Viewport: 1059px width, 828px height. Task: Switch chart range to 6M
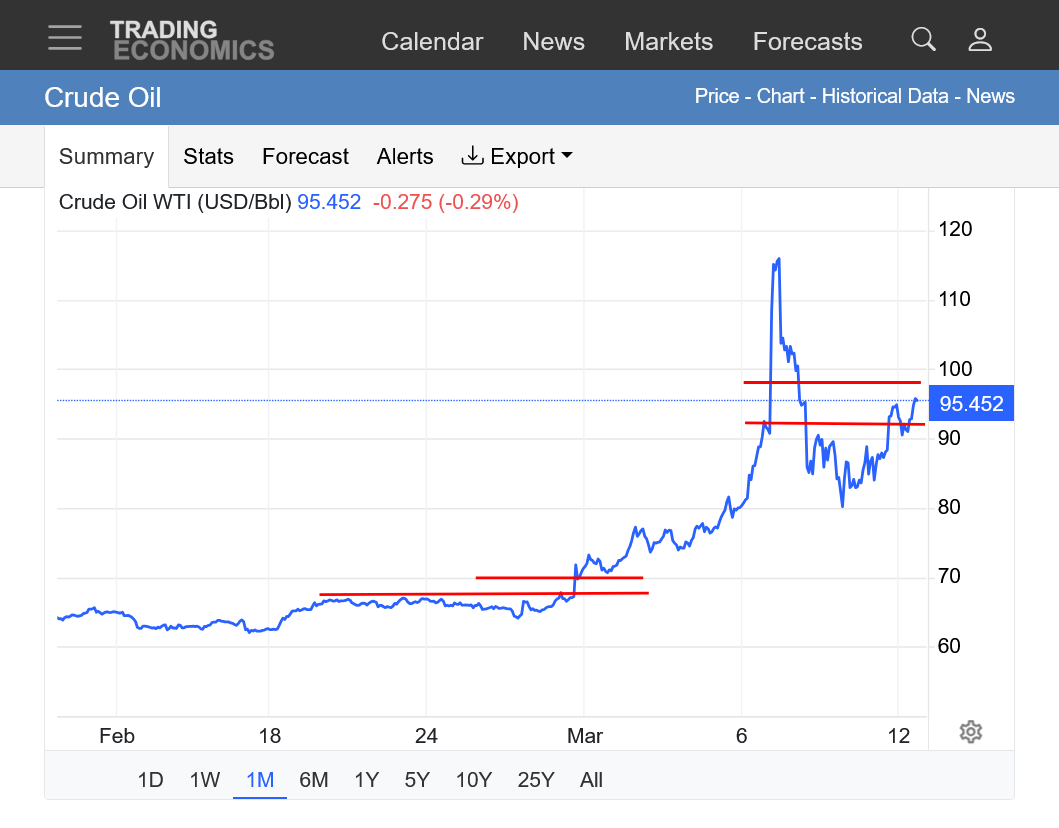click(313, 780)
